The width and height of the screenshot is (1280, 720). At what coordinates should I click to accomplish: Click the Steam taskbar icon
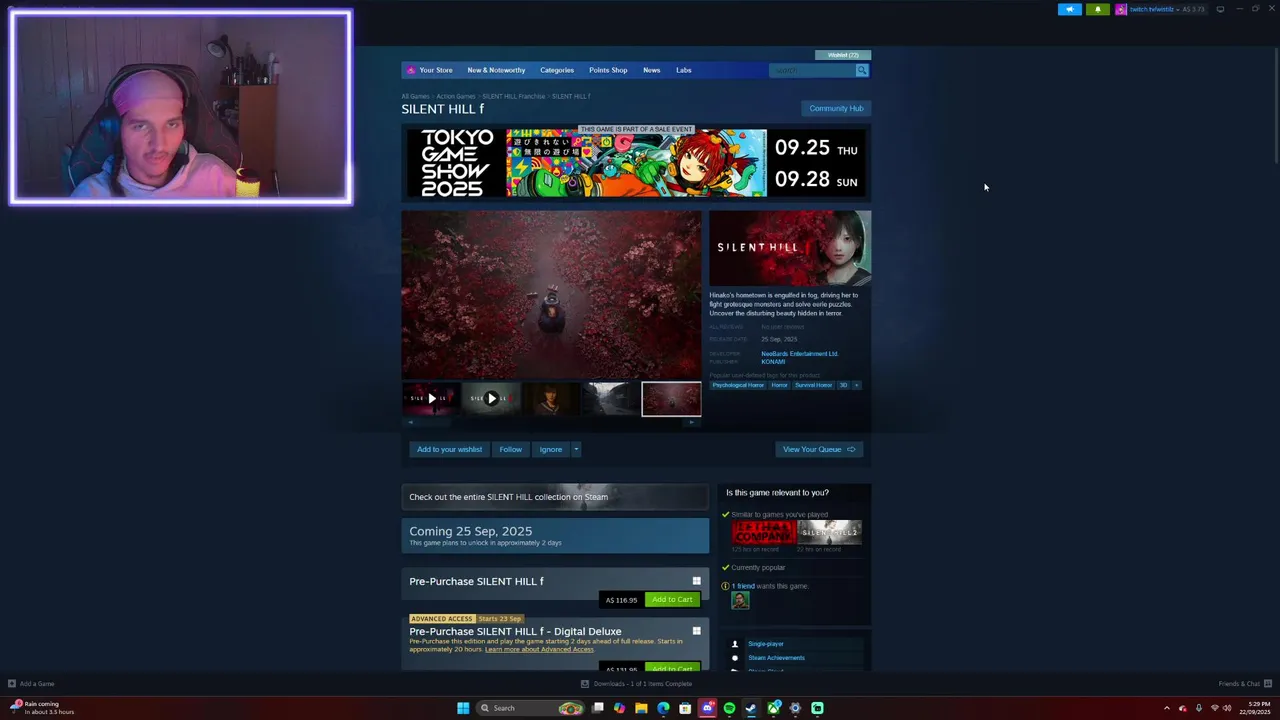pos(751,708)
